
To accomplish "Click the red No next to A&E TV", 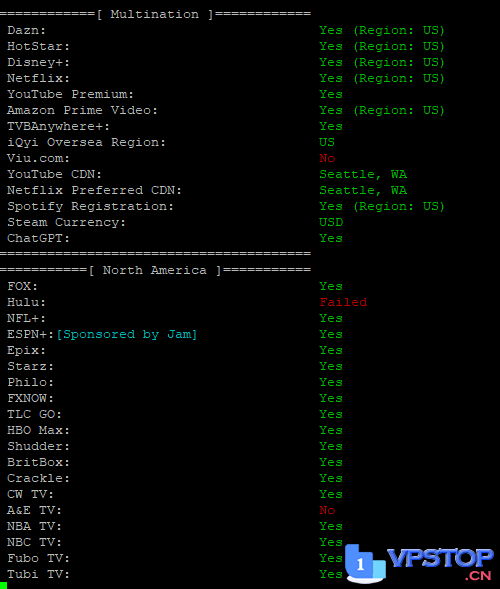I will point(327,510).
